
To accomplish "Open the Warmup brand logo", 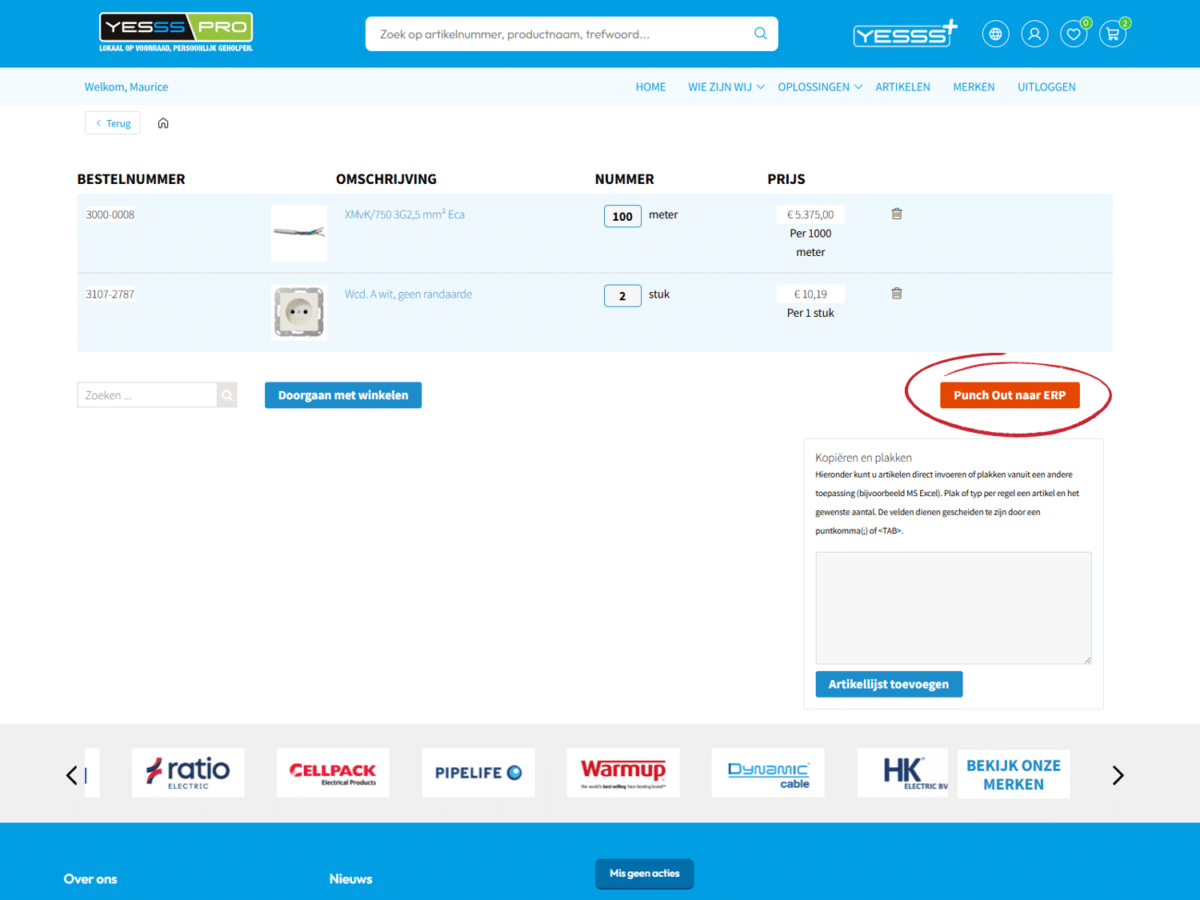I will (623, 773).
